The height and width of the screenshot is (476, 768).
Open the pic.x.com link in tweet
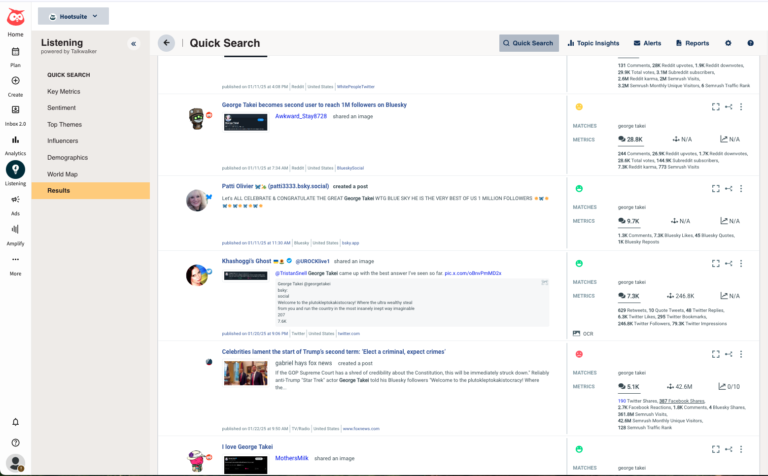[473, 273]
